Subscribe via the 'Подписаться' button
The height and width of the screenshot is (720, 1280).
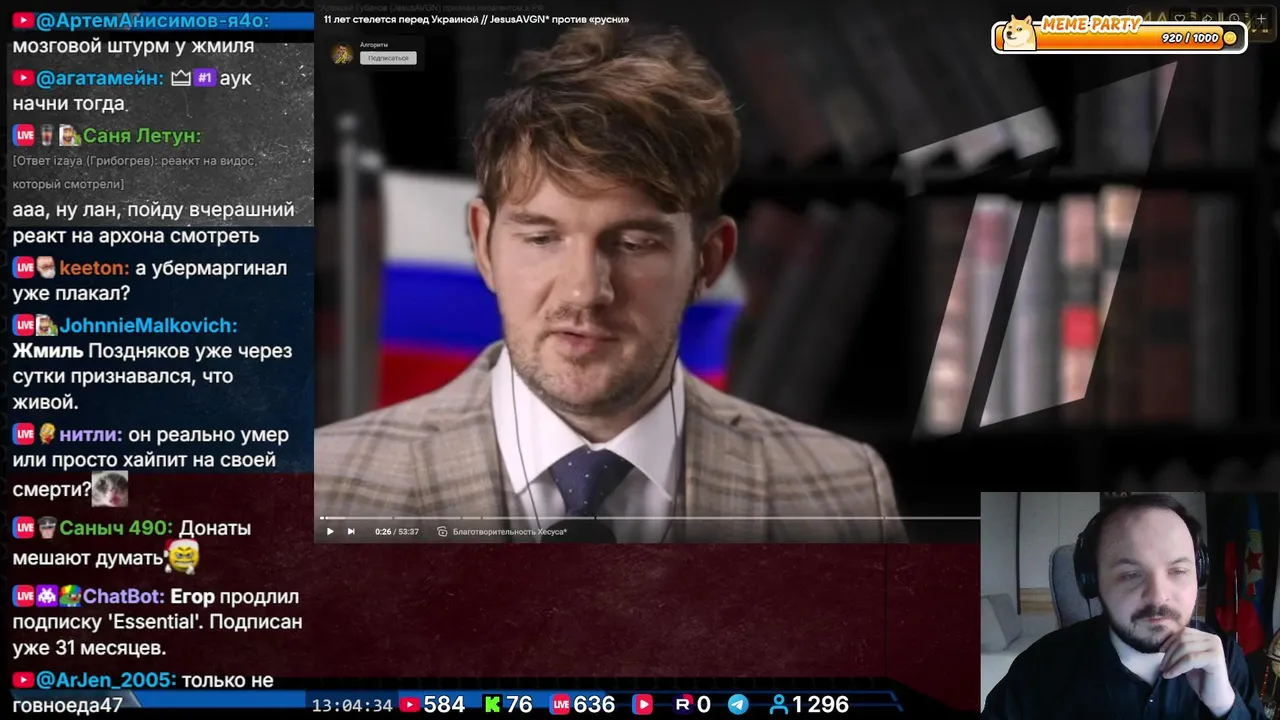click(x=388, y=58)
